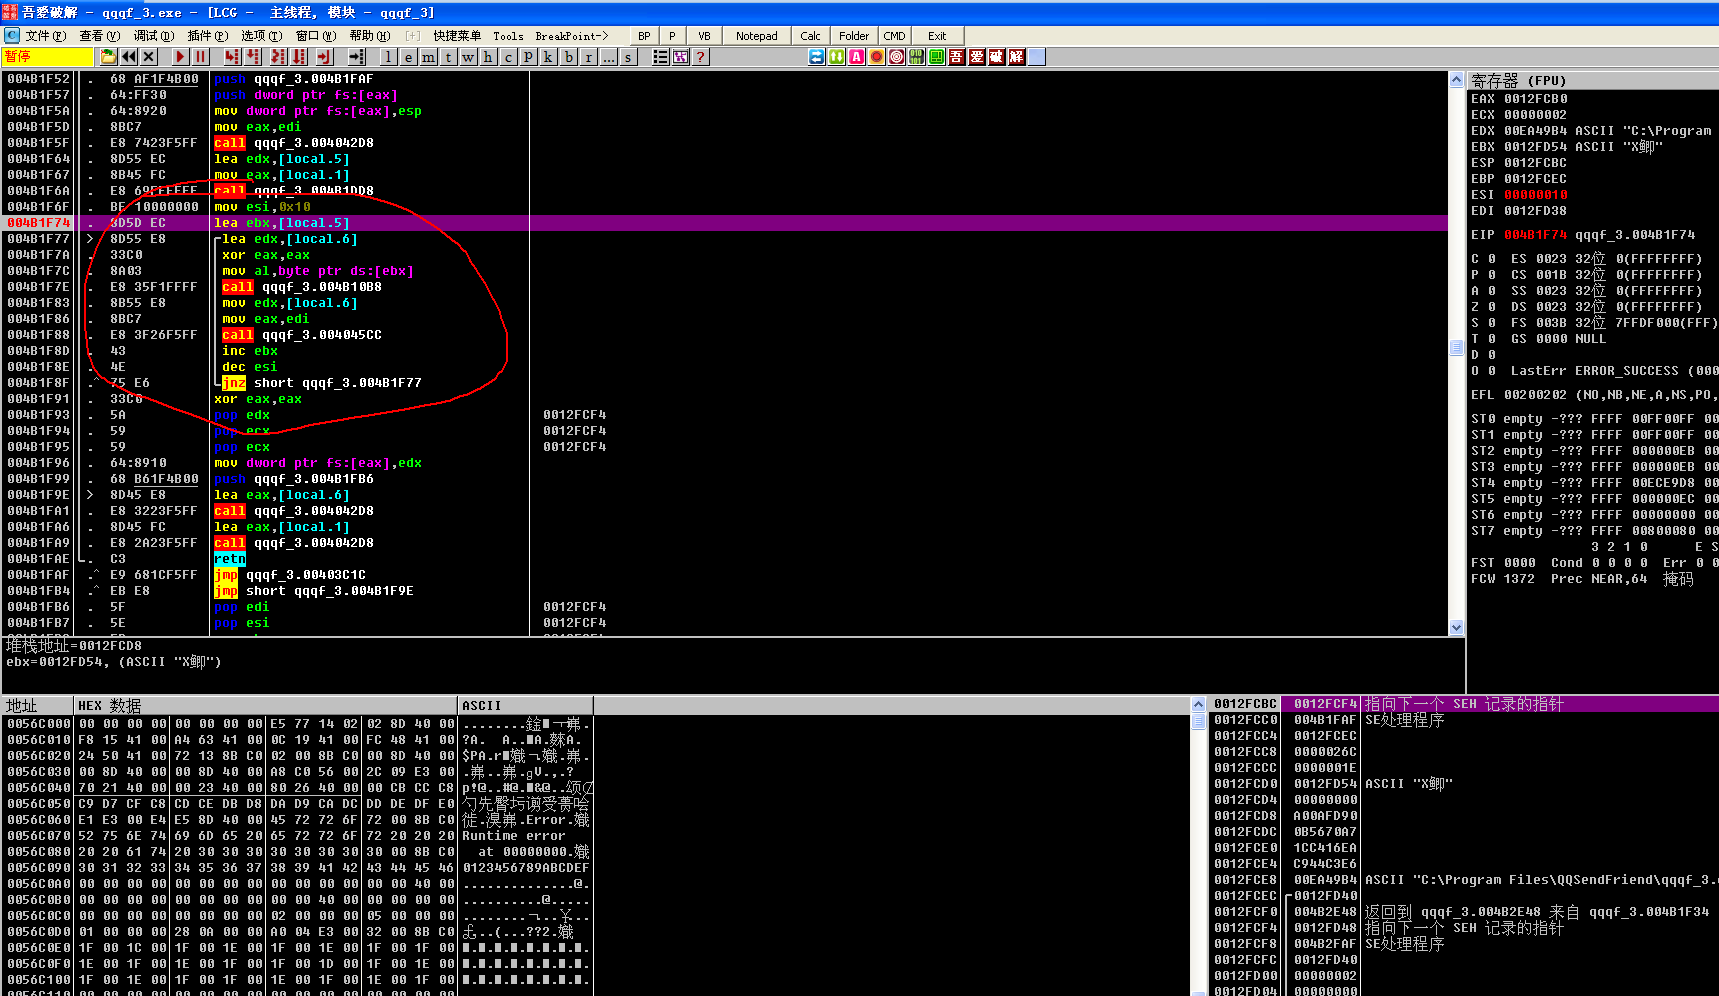This screenshot has height=996, width=1719.
Task: Show Call stack via 'k' button
Action: pos(548,57)
